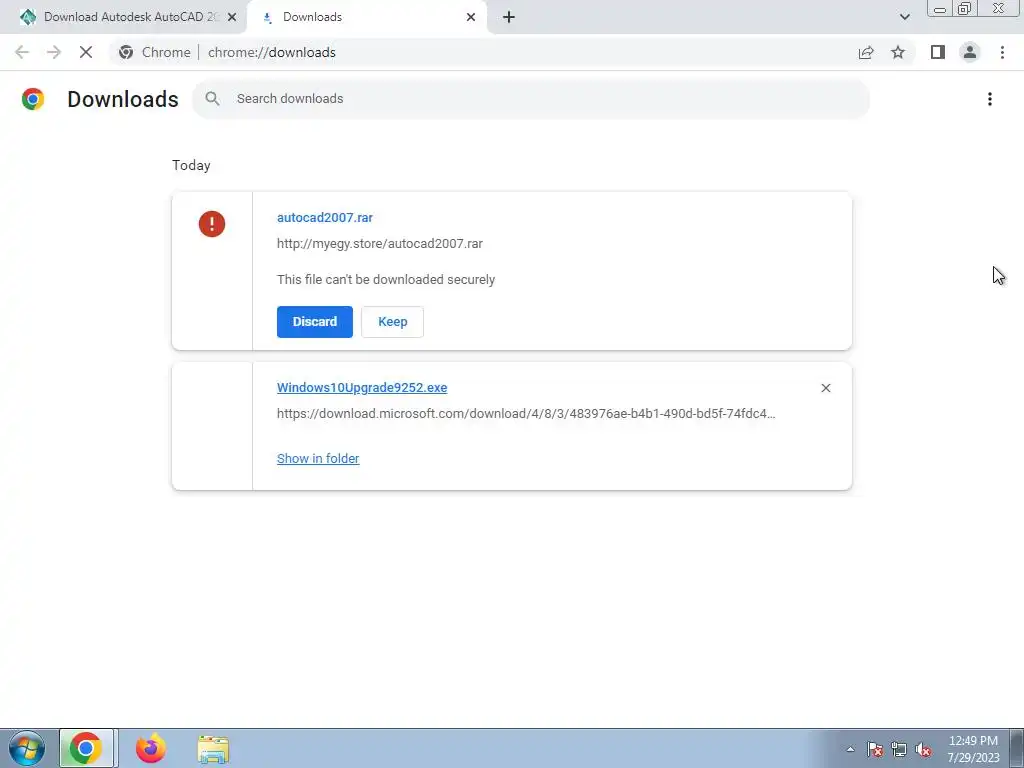The width and height of the screenshot is (1024, 768).
Task: Focus the Search downloads field
Action: click(531, 99)
